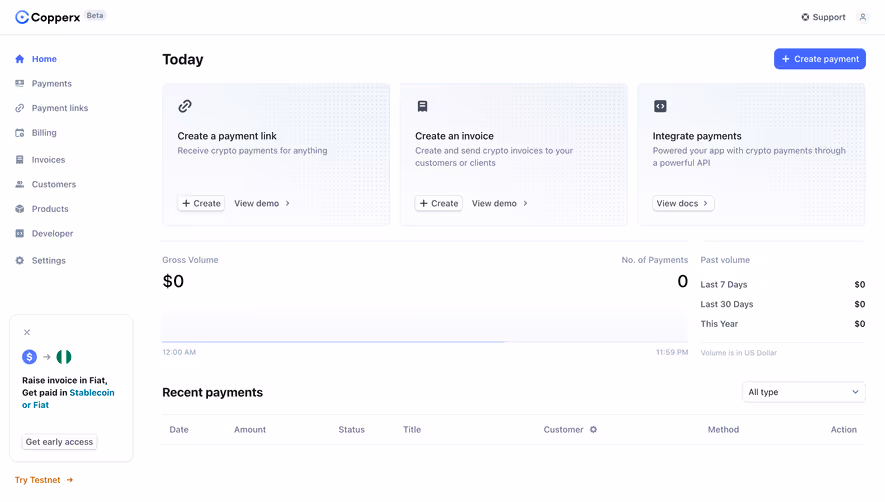Click the Amount column header

click(250, 430)
